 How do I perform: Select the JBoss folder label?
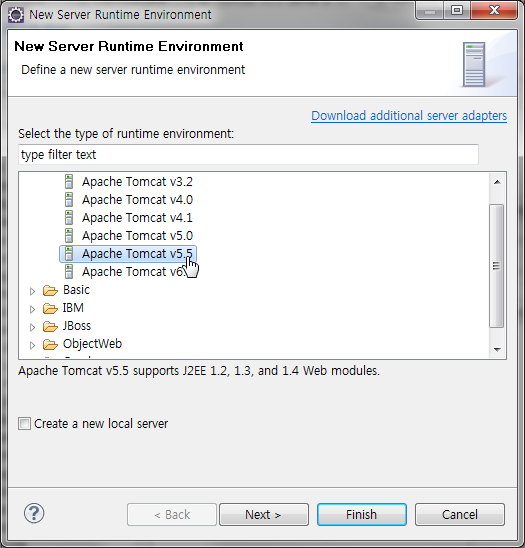coord(77,326)
